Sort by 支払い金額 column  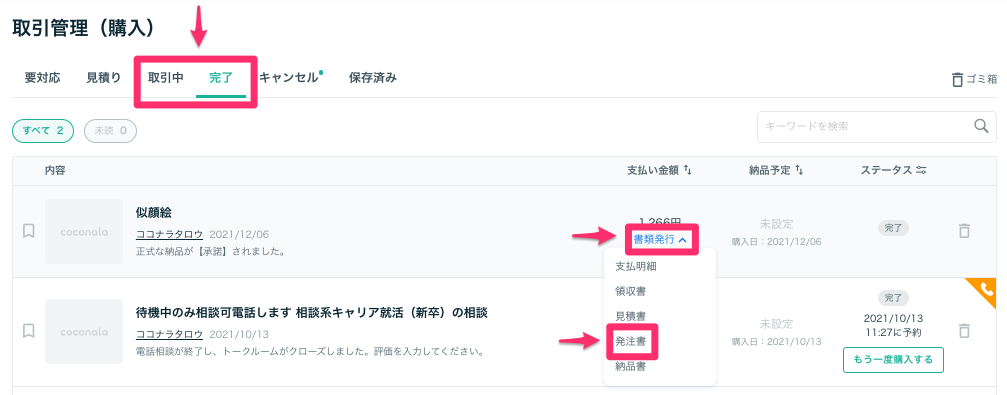(687, 170)
